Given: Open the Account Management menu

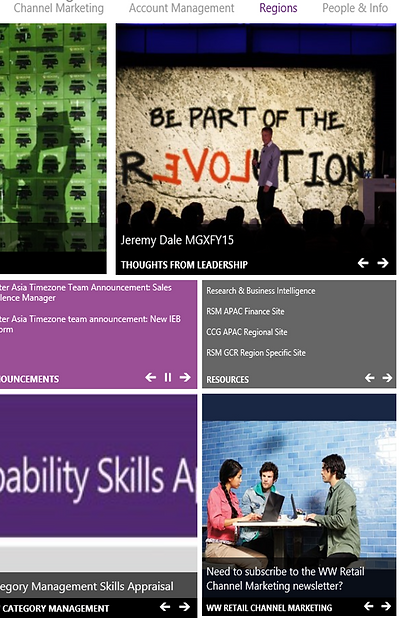Looking at the screenshot, I should (x=181, y=8).
